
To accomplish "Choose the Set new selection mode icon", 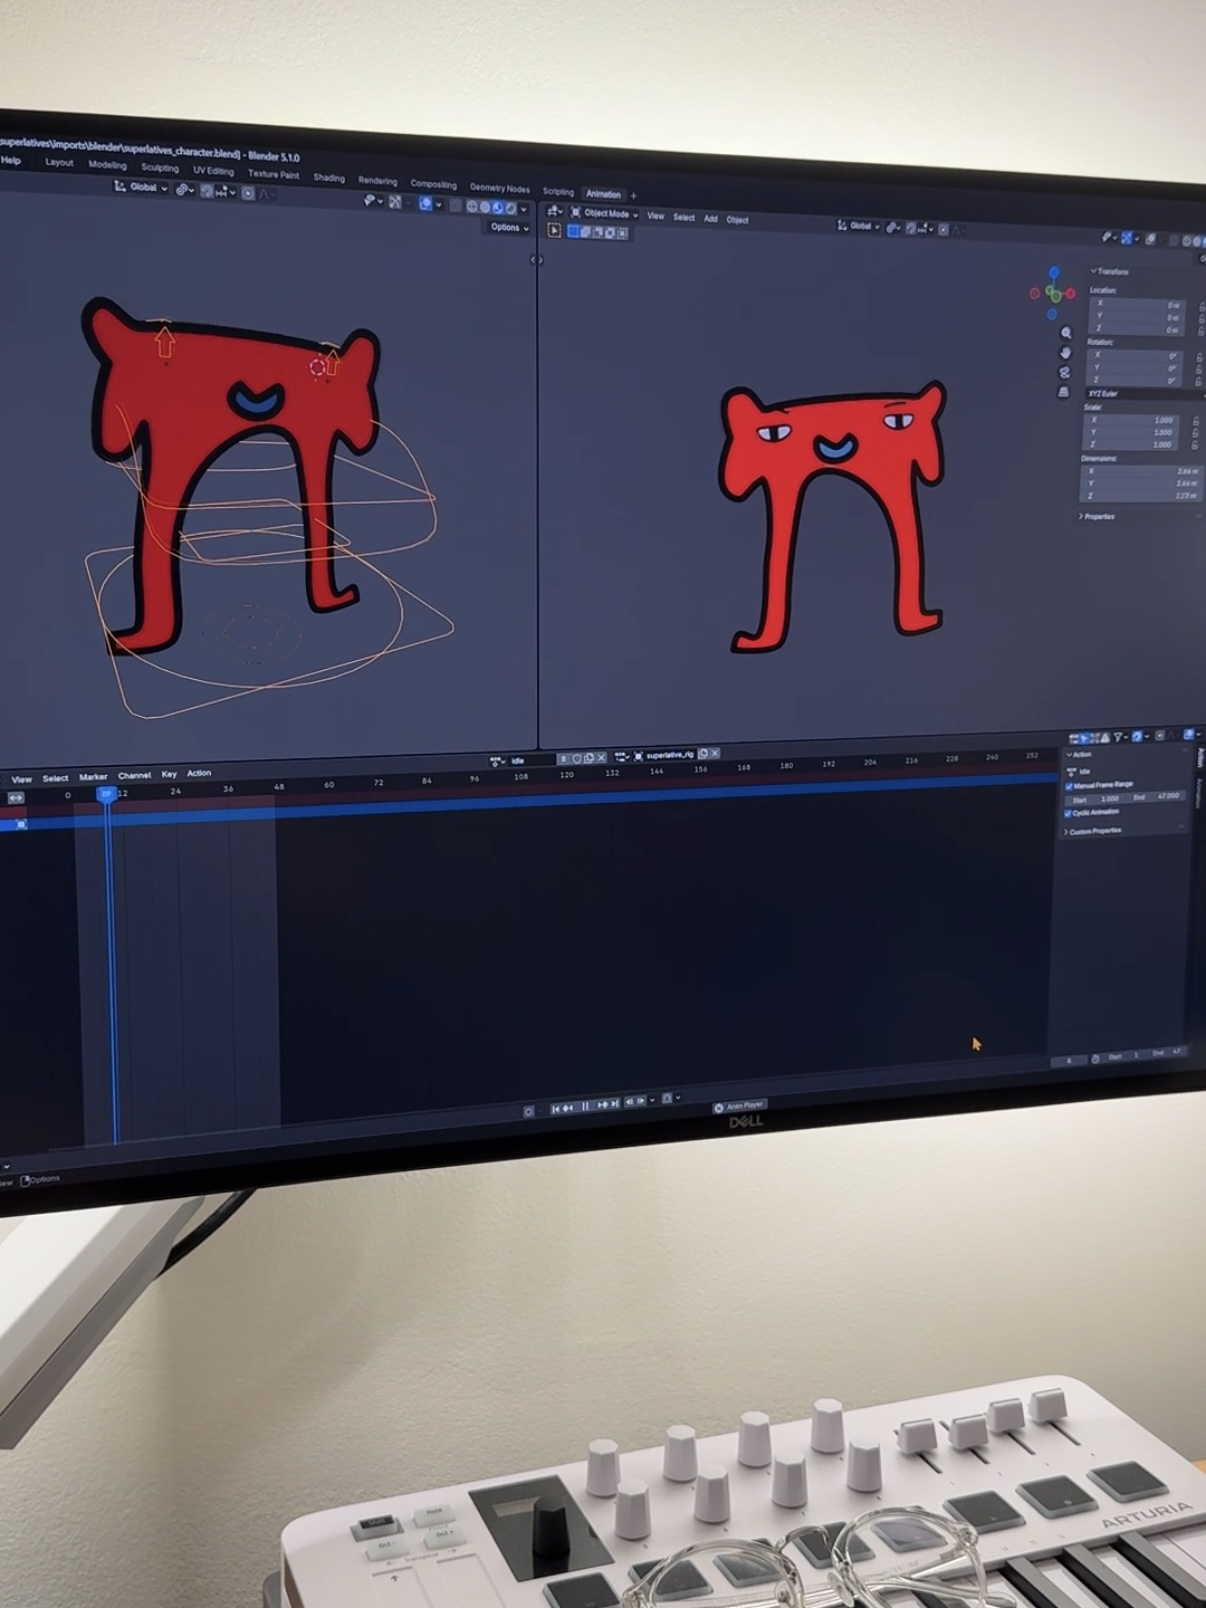I will (574, 231).
